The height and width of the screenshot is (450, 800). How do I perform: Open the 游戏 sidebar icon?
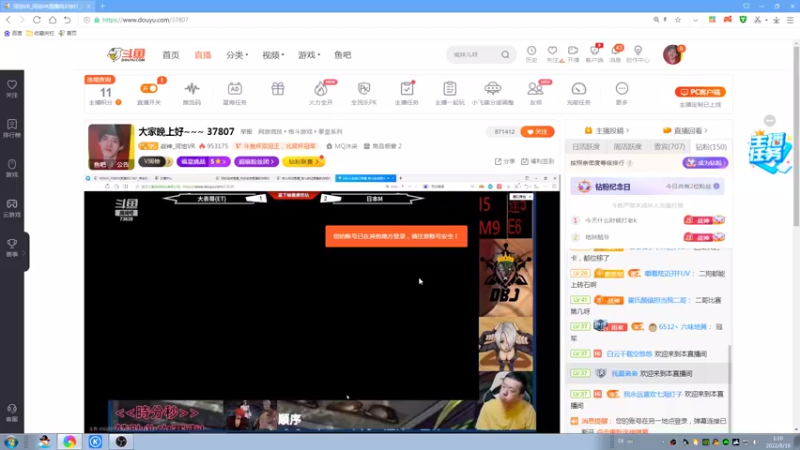tap(12, 168)
